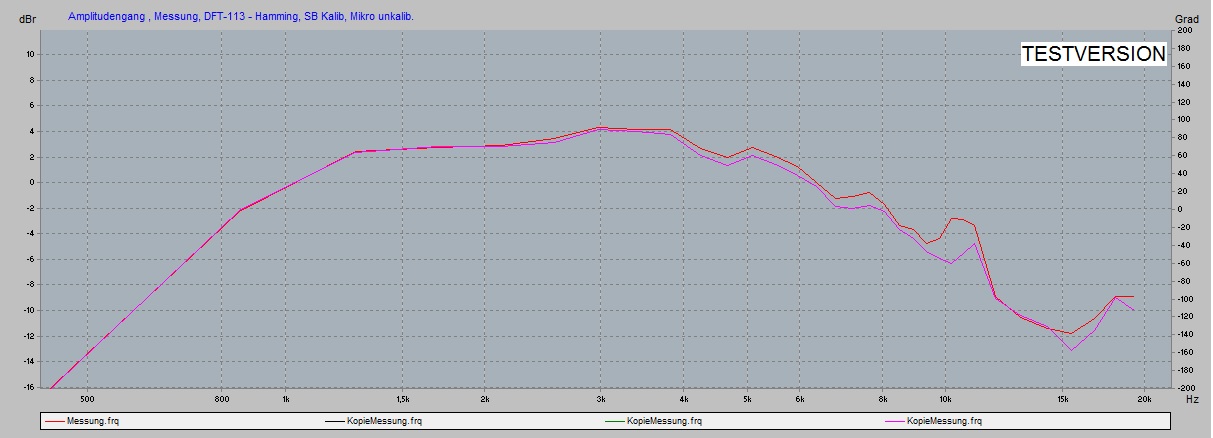The width and height of the screenshot is (1213, 438).
Task: Click the 10k frequency axis label
Action: 945,398
